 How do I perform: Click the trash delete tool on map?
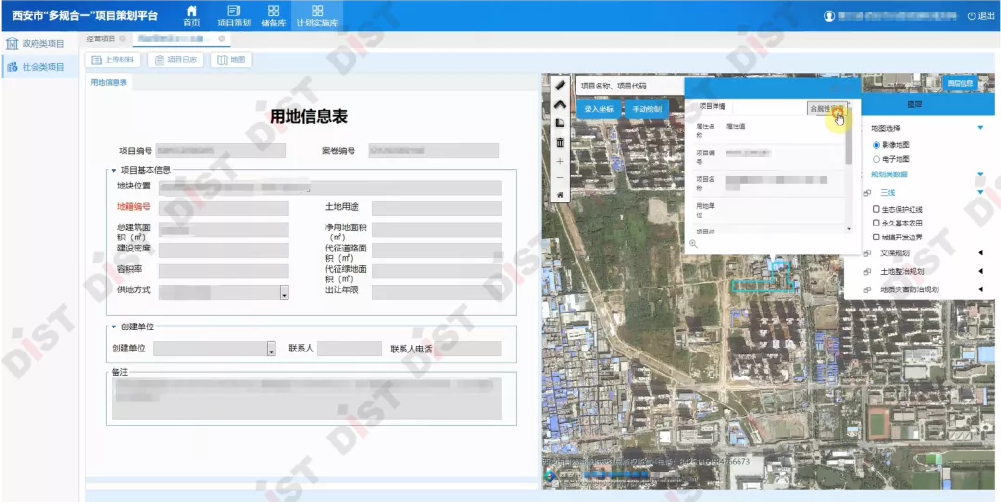pos(560,142)
